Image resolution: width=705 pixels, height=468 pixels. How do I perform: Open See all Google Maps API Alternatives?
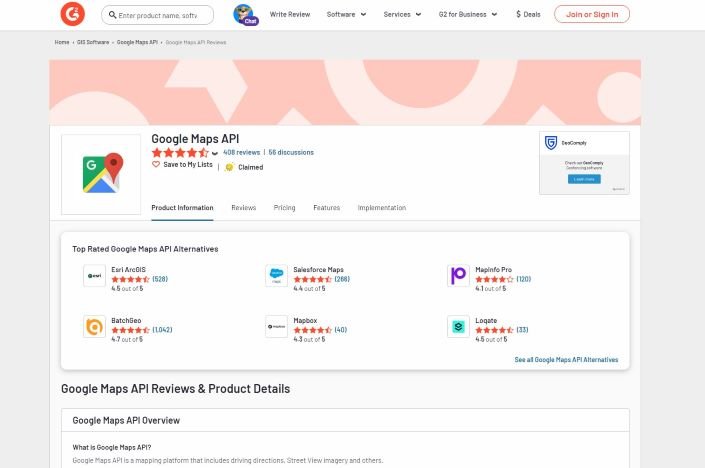click(x=567, y=360)
